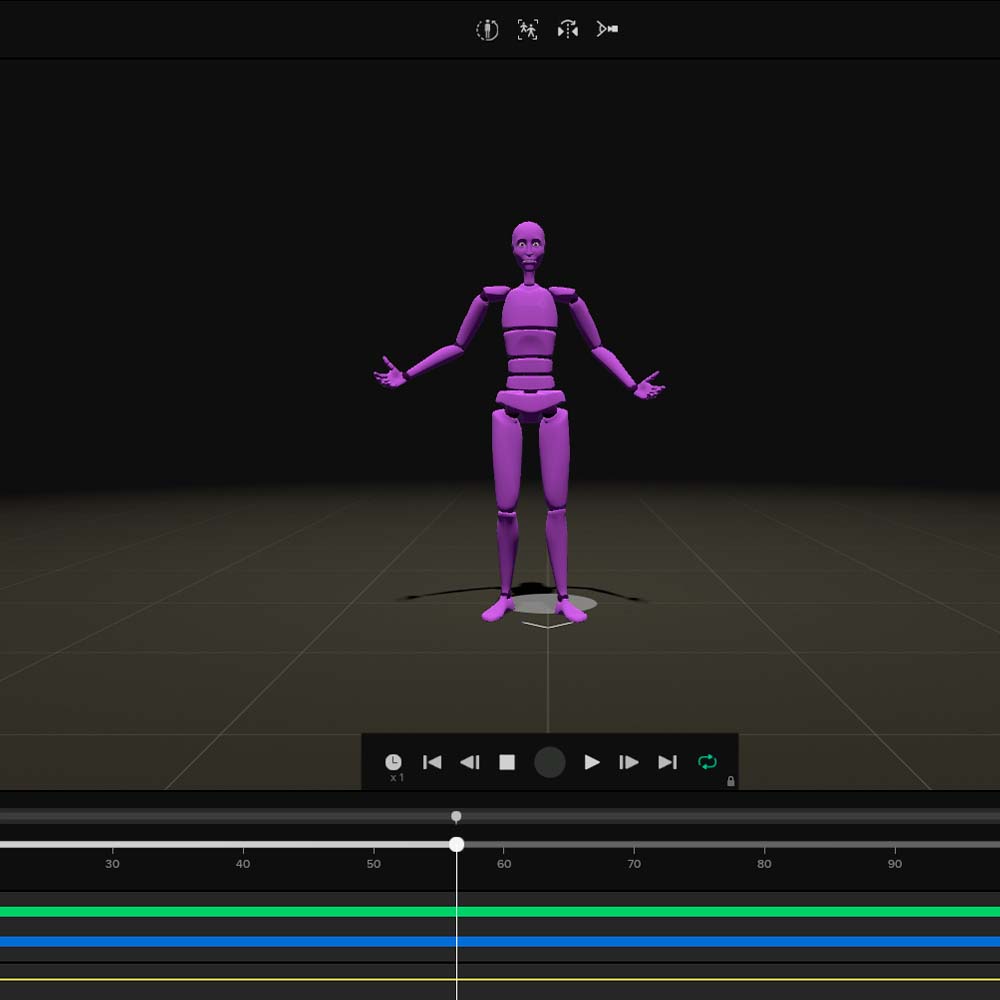Step back one frame
Screen dimensions: 1000x1000
(471, 762)
